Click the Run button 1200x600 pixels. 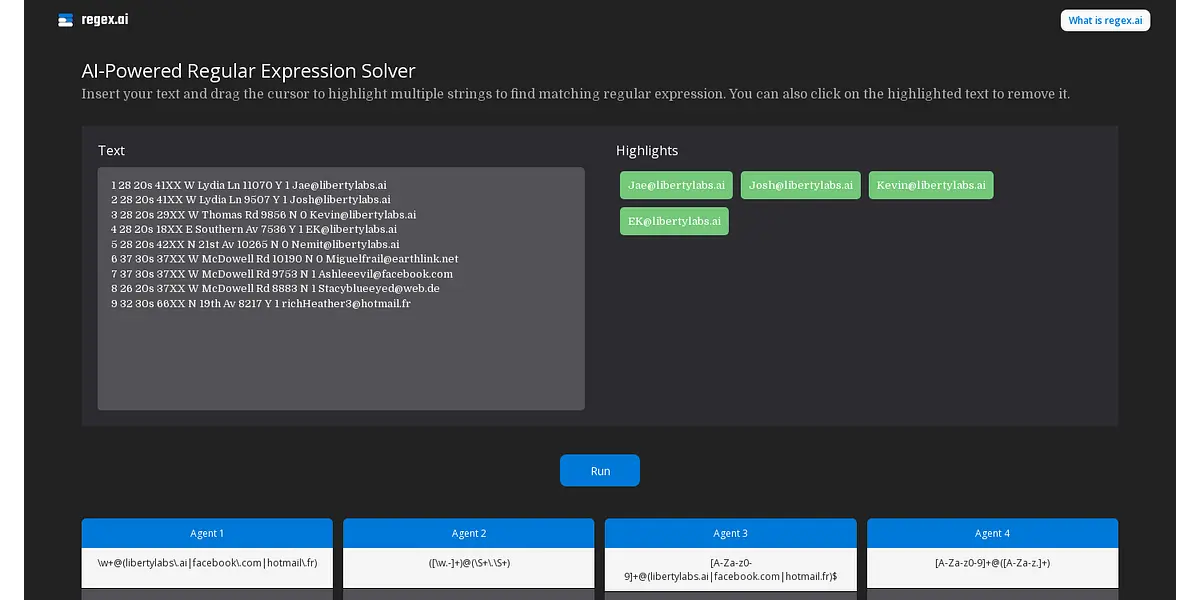600,471
